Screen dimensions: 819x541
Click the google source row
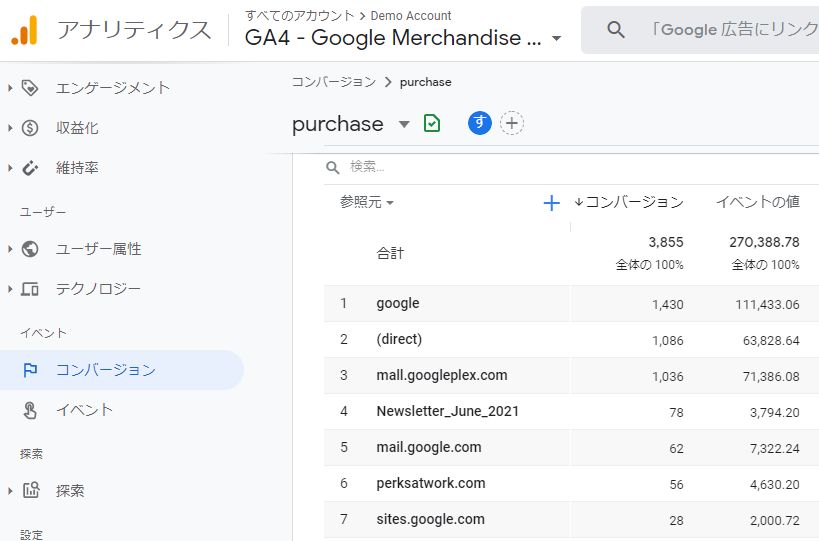[x=571, y=303]
